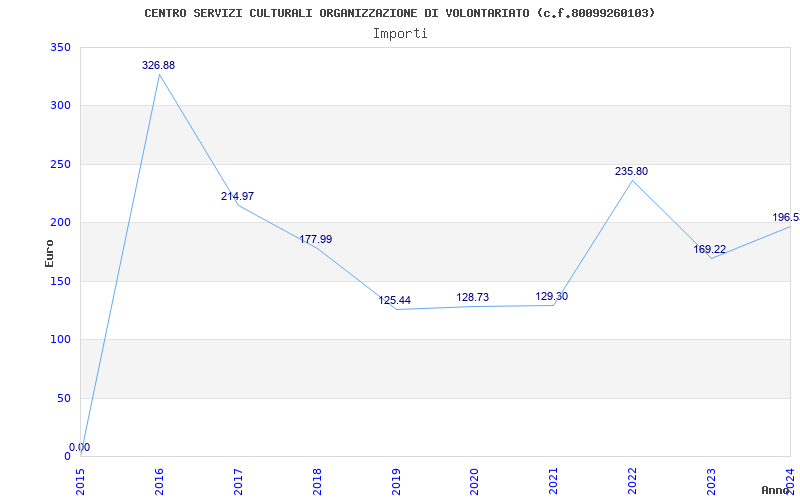This screenshot has height=500, width=800.
Task: Click the Anno x-axis title
Action: point(775,490)
